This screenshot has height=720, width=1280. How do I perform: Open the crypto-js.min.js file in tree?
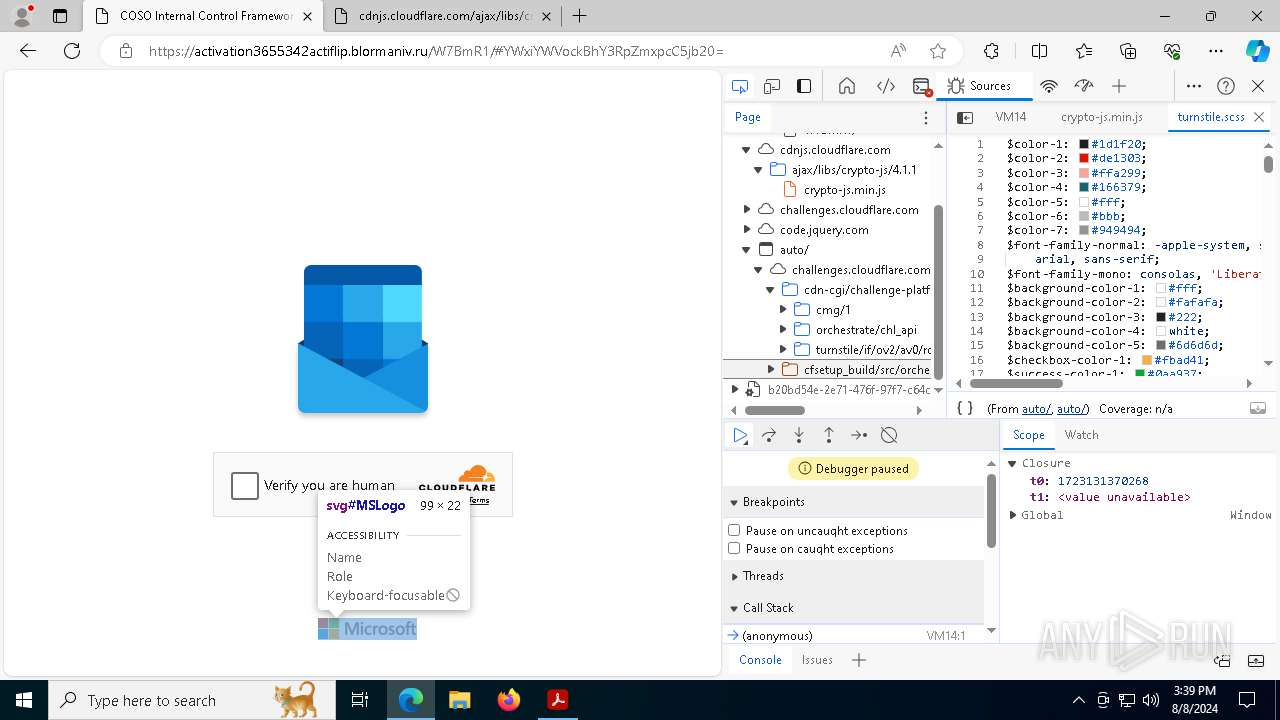click(844, 189)
